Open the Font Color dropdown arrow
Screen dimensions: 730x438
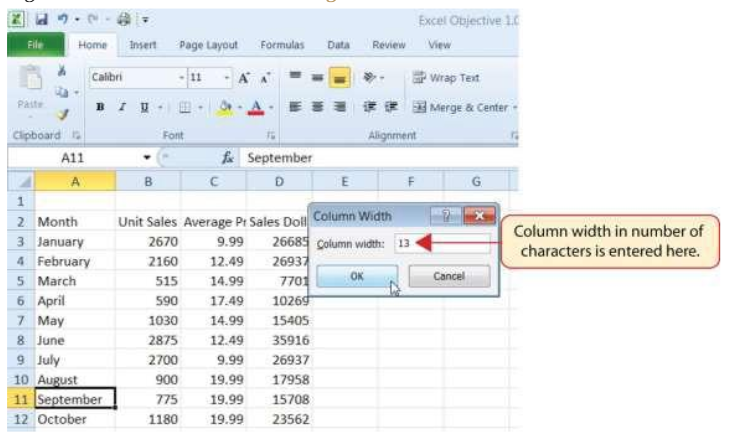click(271, 108)
